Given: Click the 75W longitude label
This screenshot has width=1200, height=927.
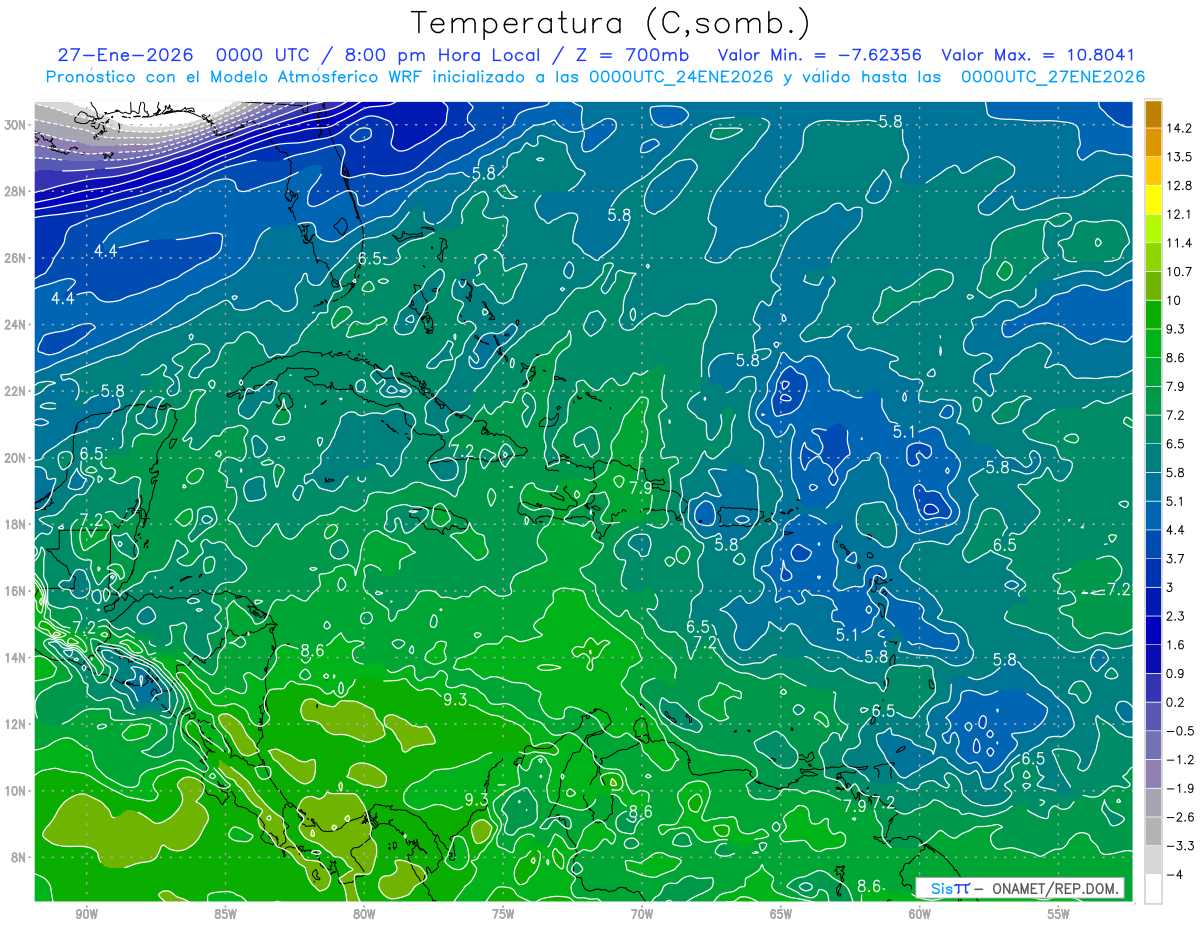Looking at the screenshot, I should (x=503, y=914).
